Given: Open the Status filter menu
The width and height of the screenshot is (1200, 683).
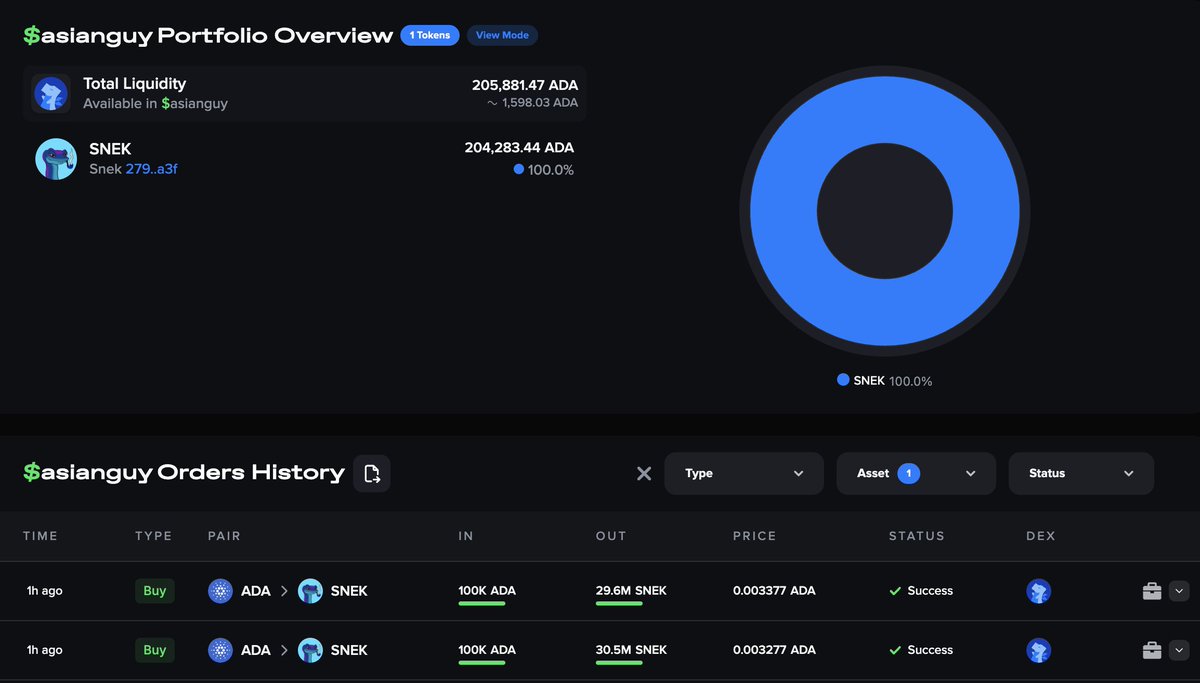Looking at the screenshot, I should click(1081, 473).
